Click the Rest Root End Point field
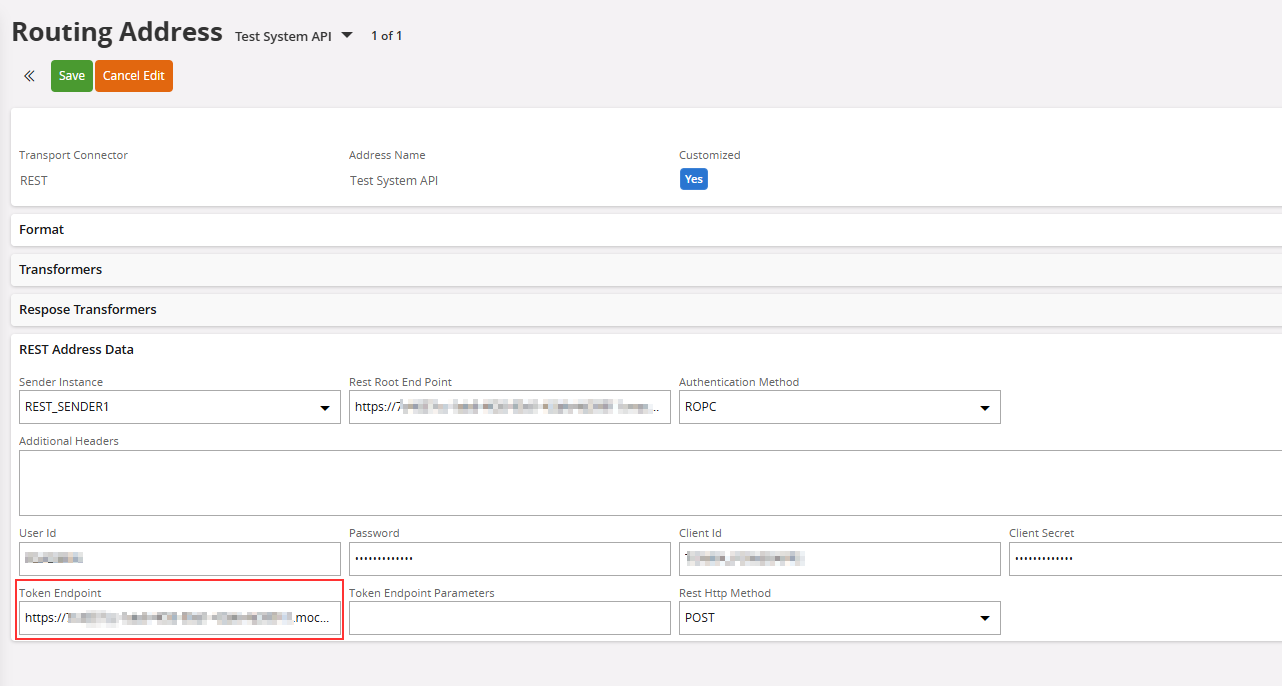The width and height of the screenshot is (1282, 686). [509, 407]
